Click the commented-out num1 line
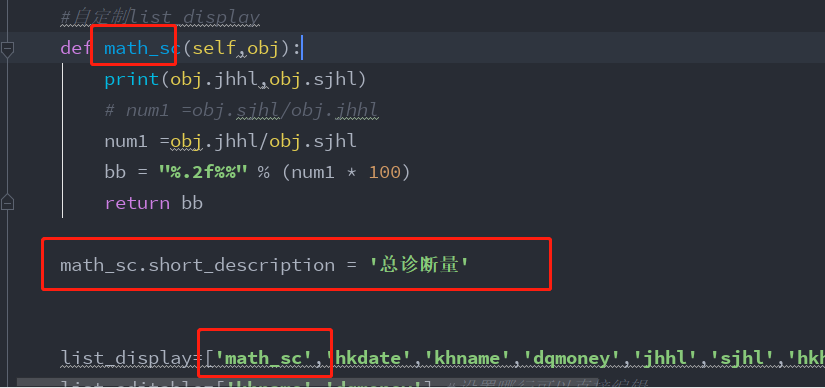This screenshot has height=388, width=825. click(x=242, y=111)
